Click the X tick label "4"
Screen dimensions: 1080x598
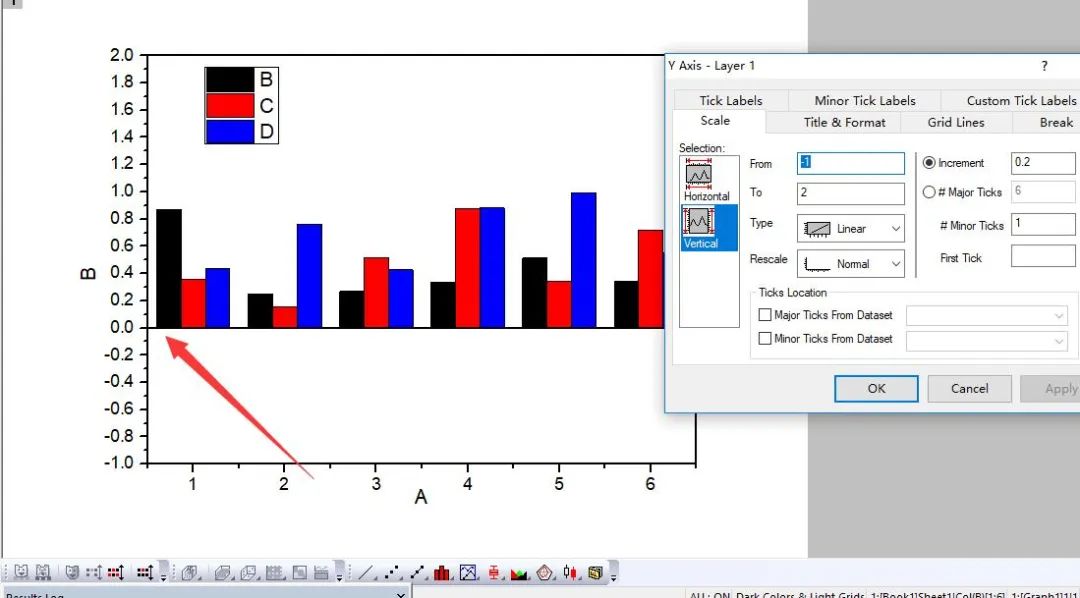468,484
